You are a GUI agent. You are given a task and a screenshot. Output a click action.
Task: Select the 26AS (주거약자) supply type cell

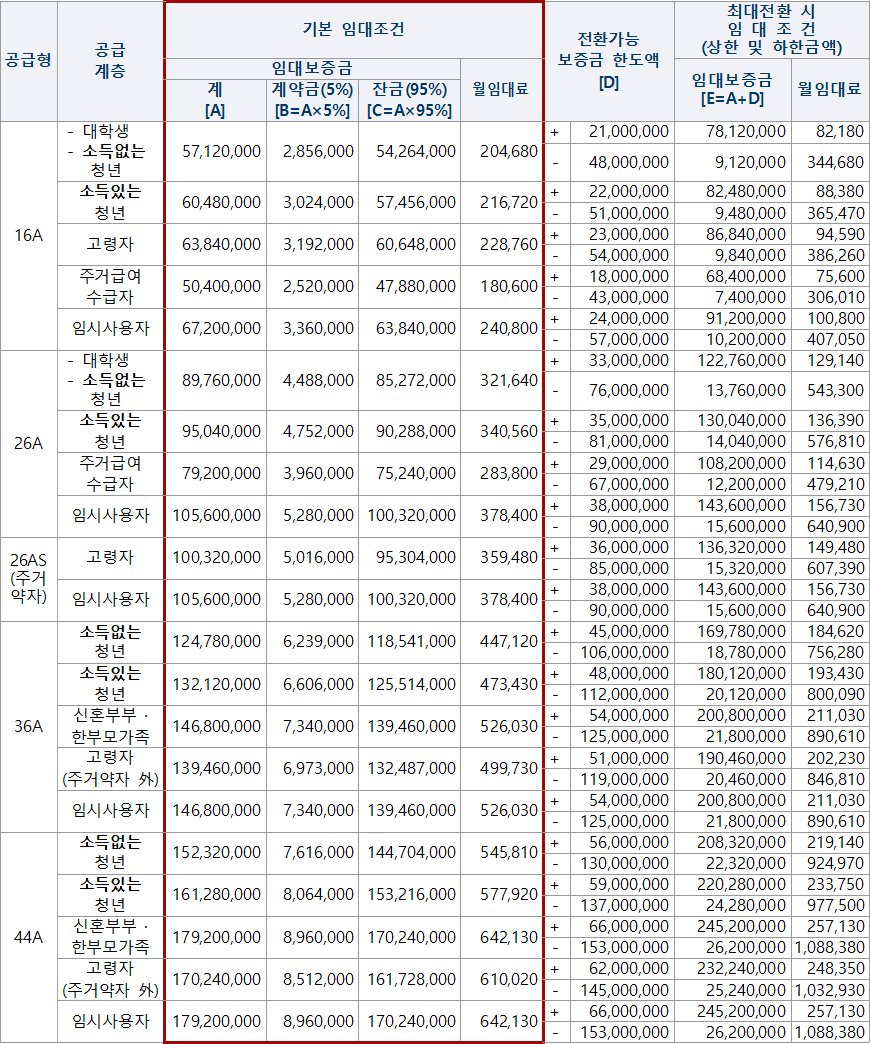[x=29, y=579]
